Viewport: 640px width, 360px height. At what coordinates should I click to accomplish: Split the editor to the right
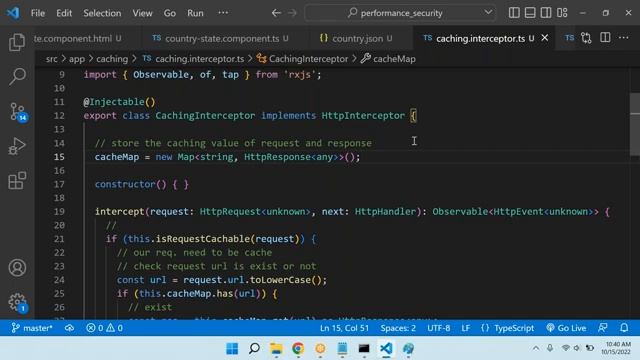[605, 38]
